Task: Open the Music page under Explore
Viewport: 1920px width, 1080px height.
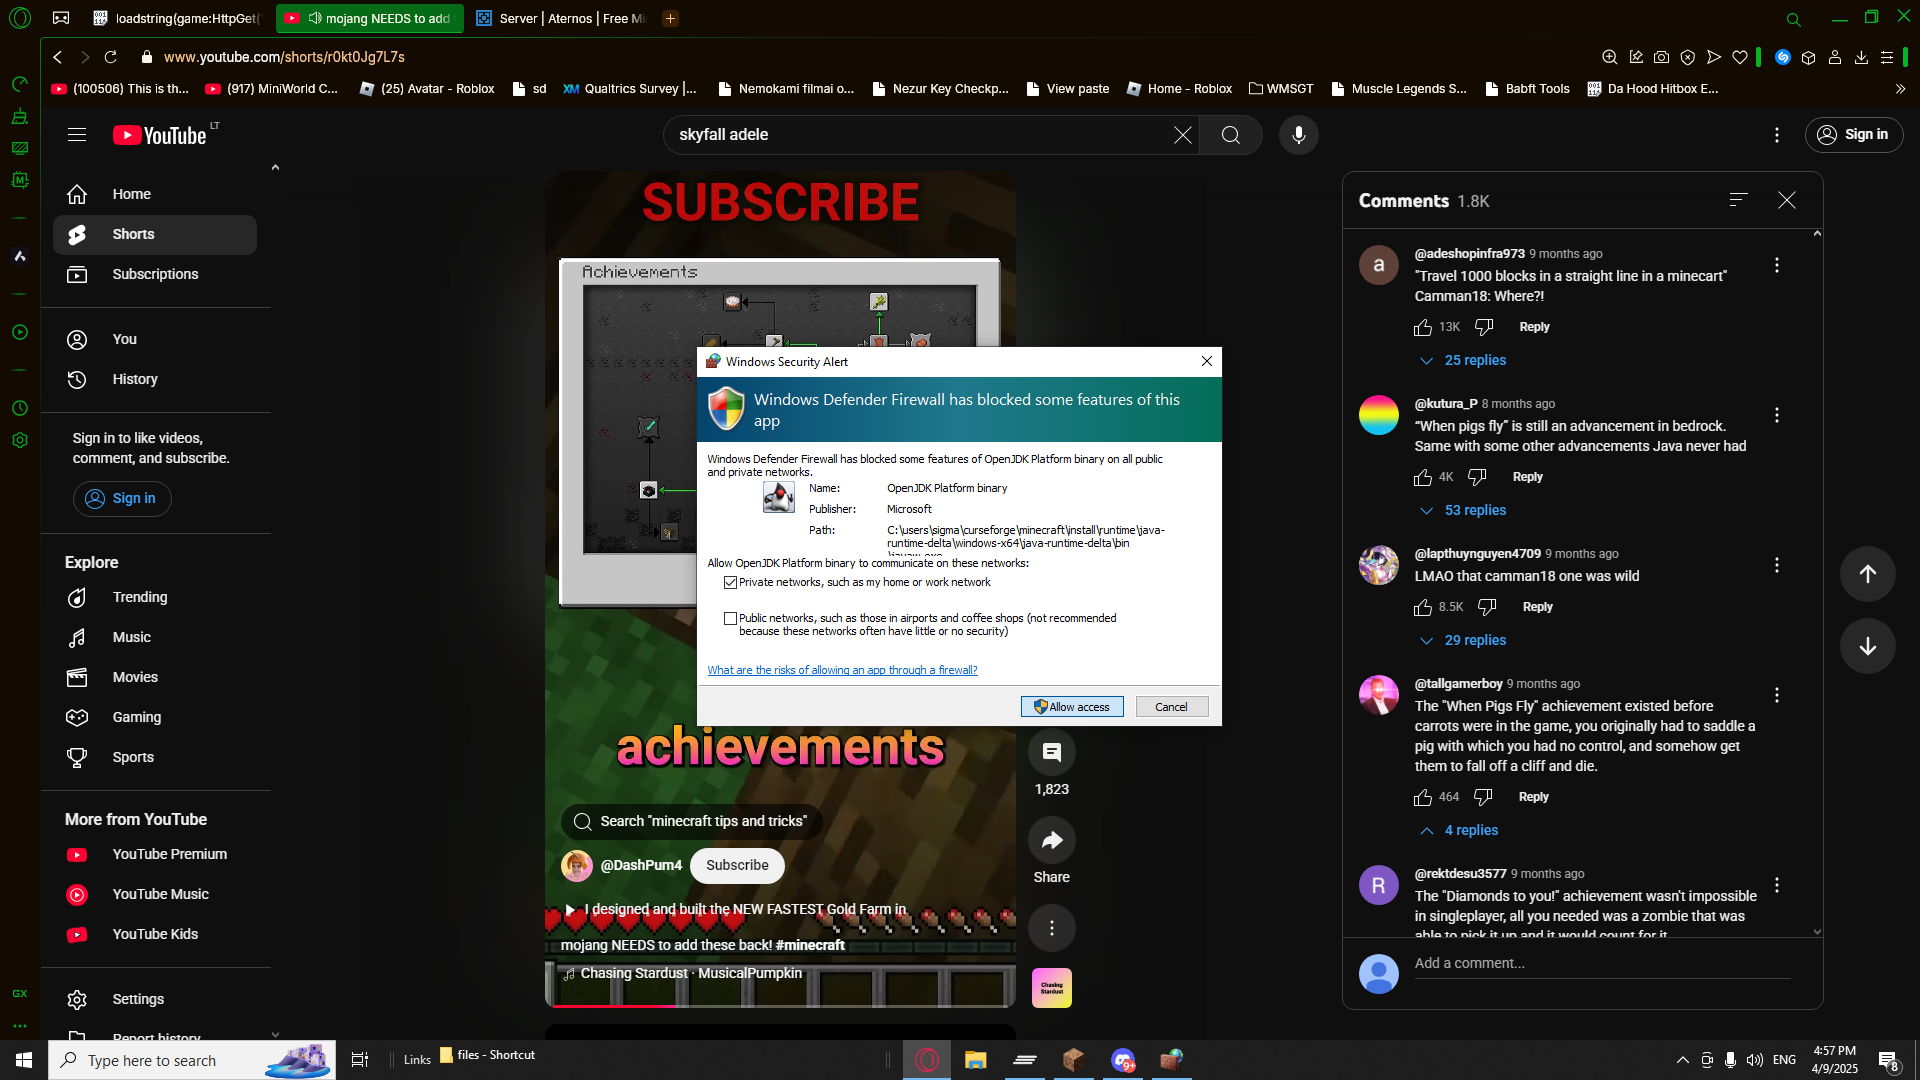Action: click(155, 637)
